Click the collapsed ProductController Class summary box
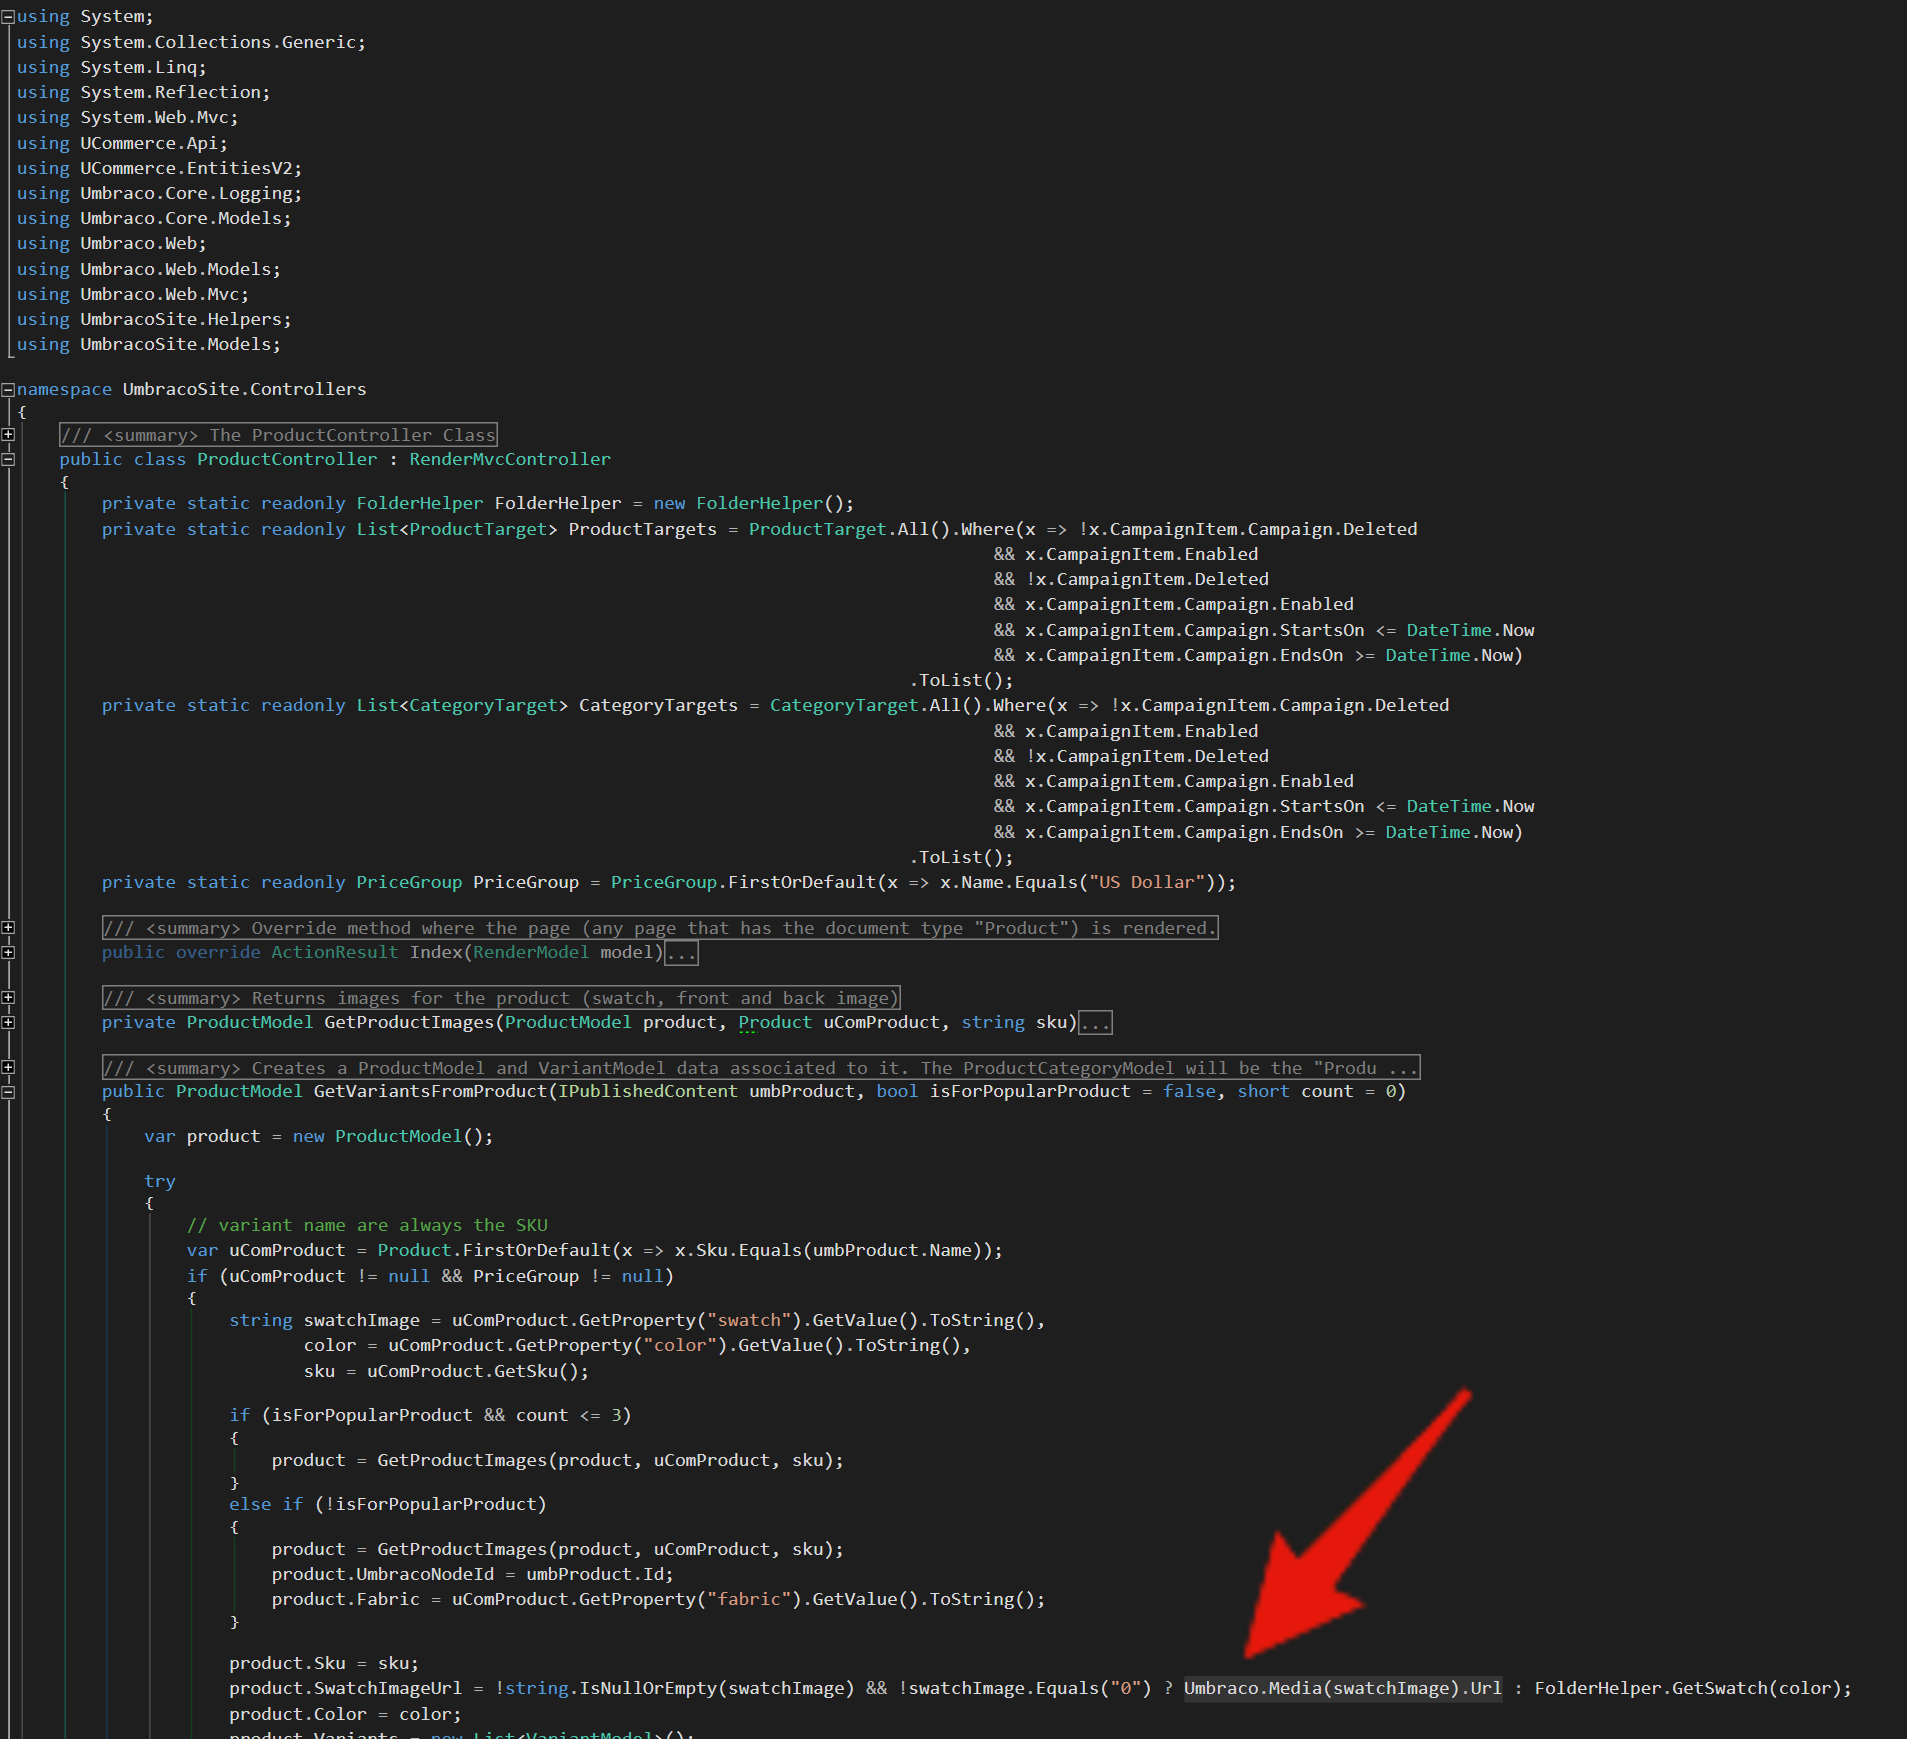Image resolution: width=1907 pixels, height=1739 pixels. pyautogui.click(x=278, y=435)
